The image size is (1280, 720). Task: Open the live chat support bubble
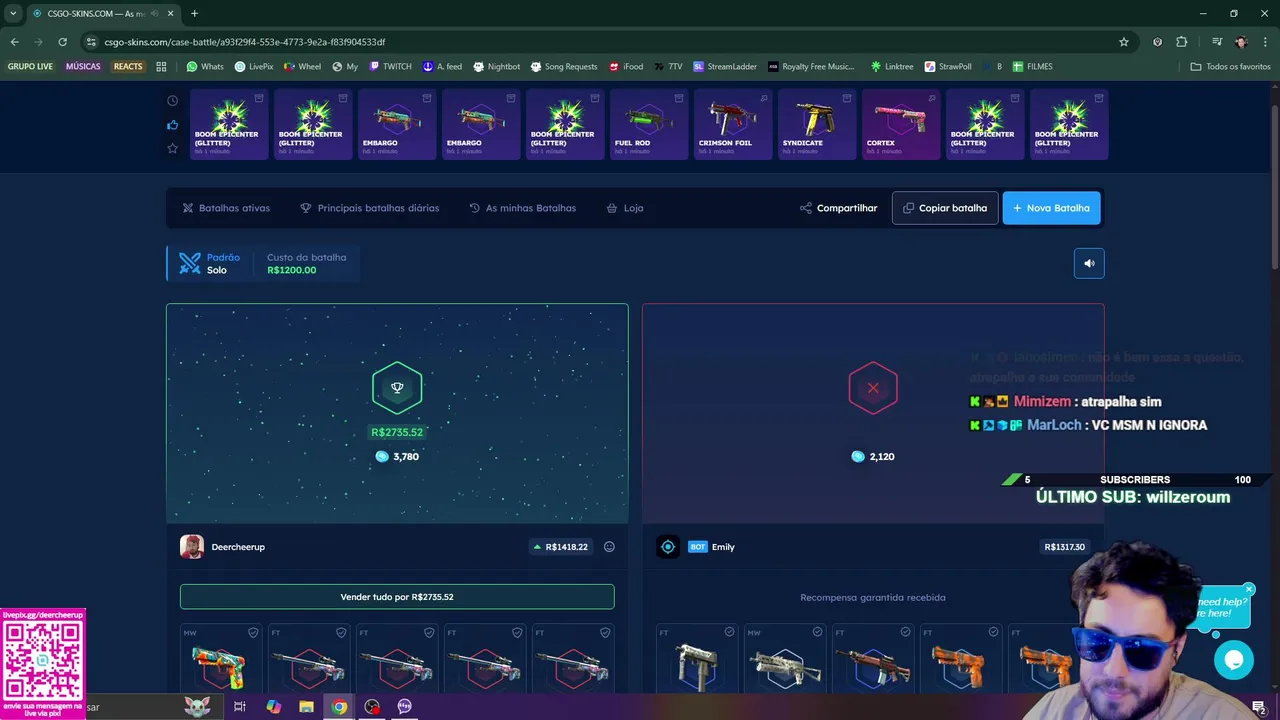(x=1233, y=660)
